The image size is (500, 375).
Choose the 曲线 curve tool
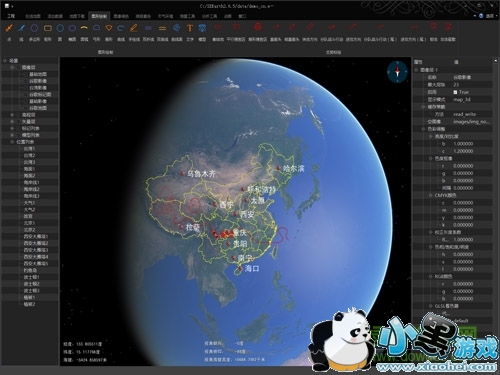pyautogui.click(x=121, y=32)
